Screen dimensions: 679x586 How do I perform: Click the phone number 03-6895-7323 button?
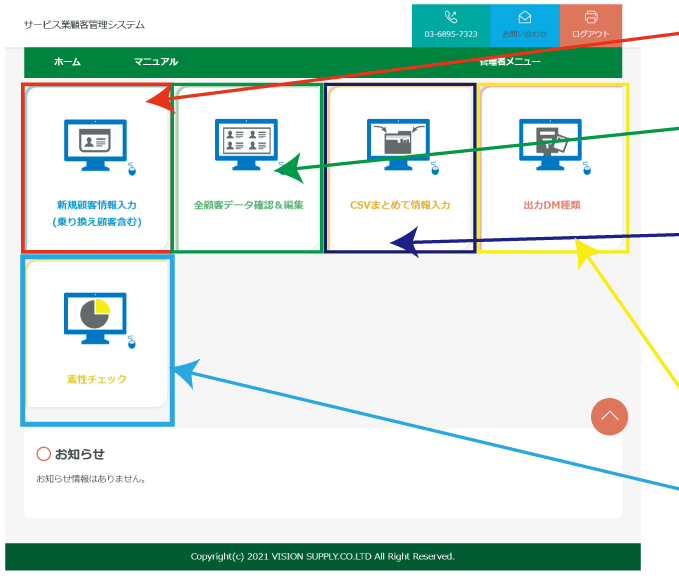pyautogui.click(x=451, y=26)
